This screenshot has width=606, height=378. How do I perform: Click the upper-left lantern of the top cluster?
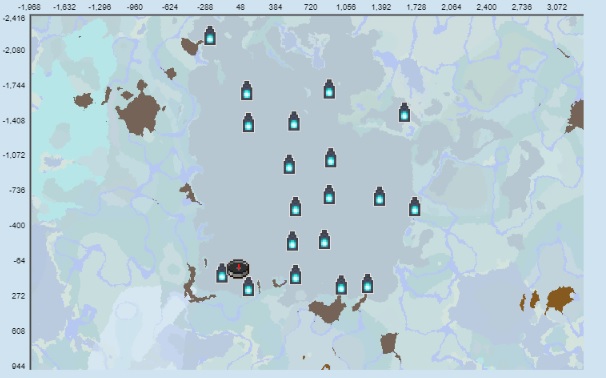click(x=247, y=91)
